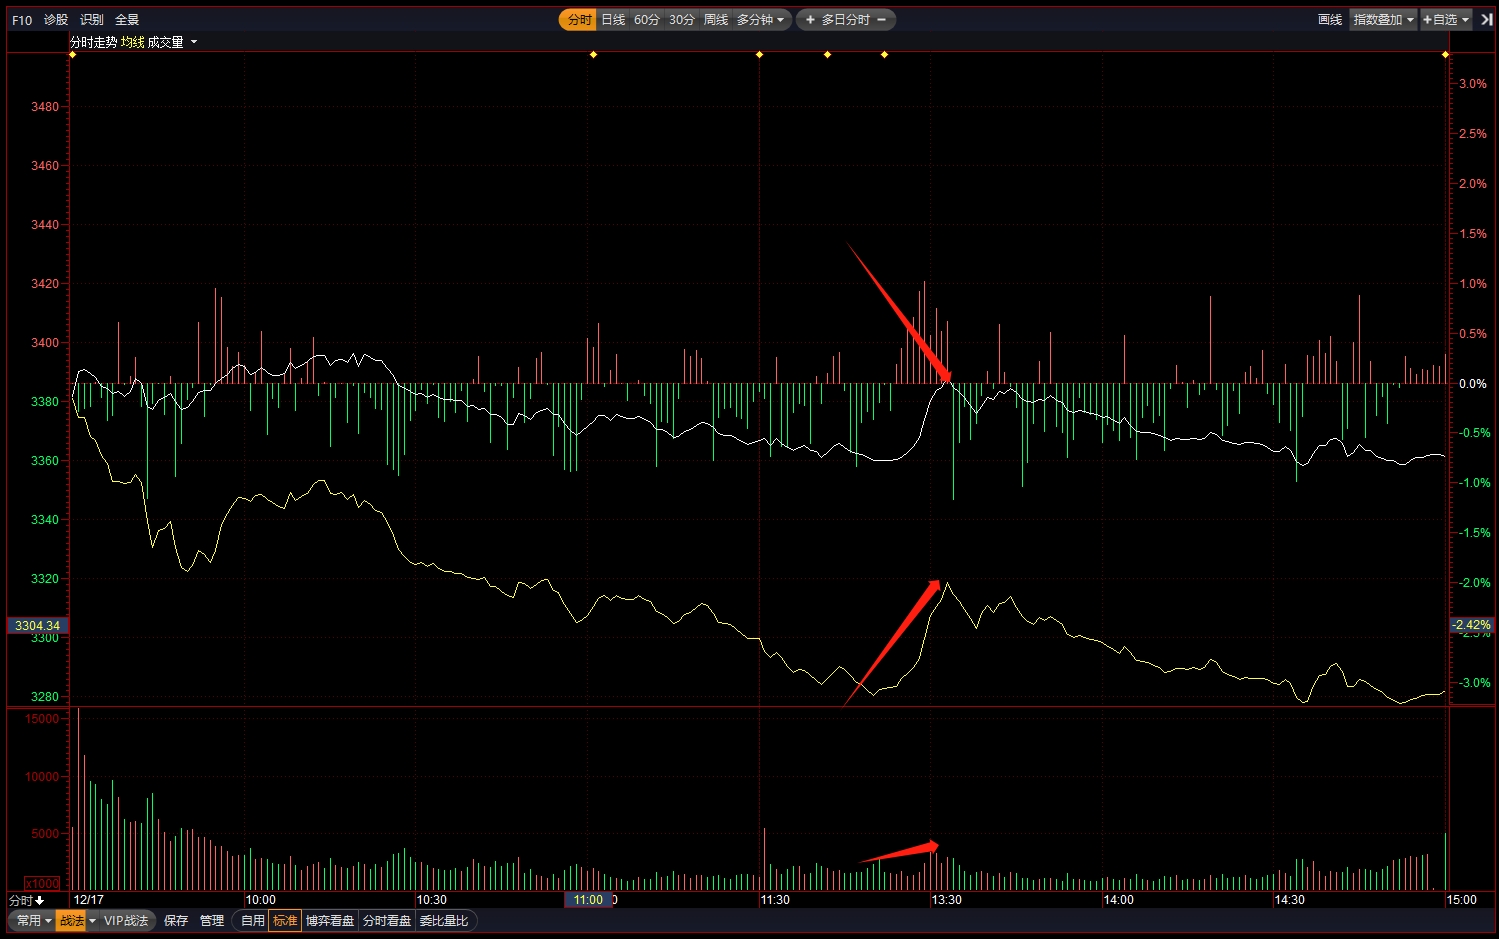Click 多日分时 multi-day button
Screen dimensions: 1499x939
(x=846, y=20)
